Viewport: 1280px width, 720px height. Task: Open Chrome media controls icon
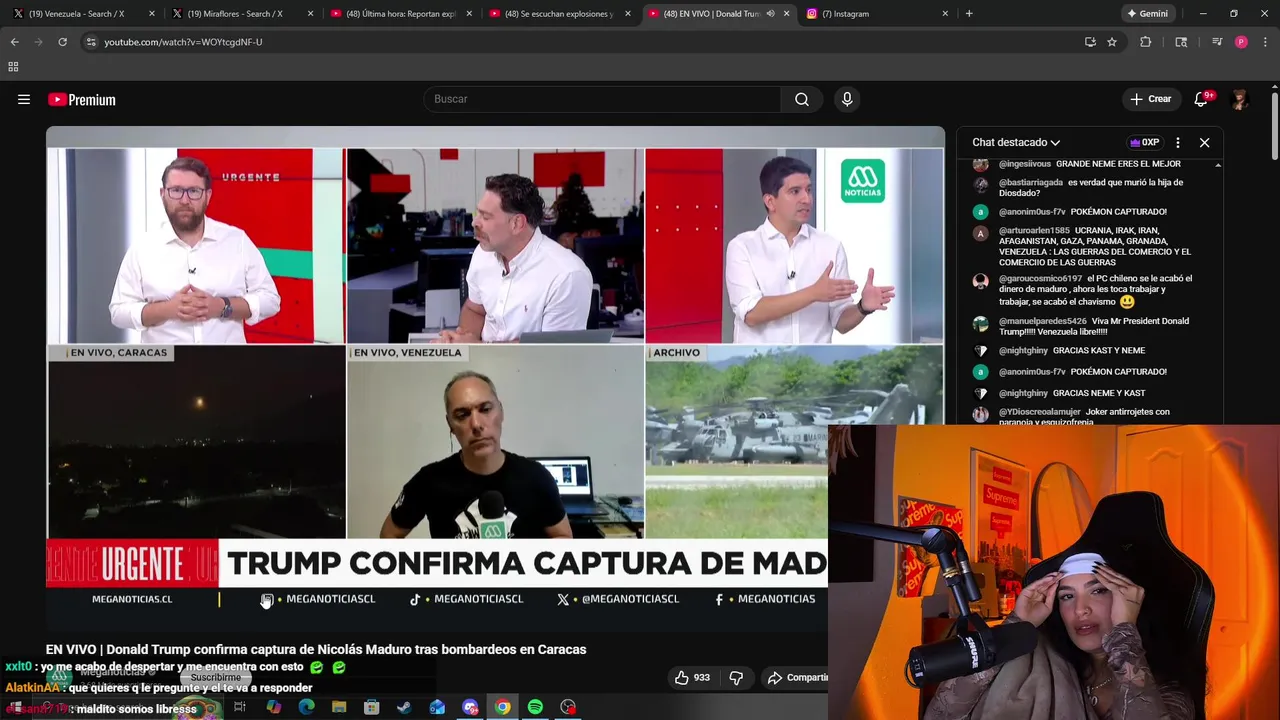pos(1217,42)
